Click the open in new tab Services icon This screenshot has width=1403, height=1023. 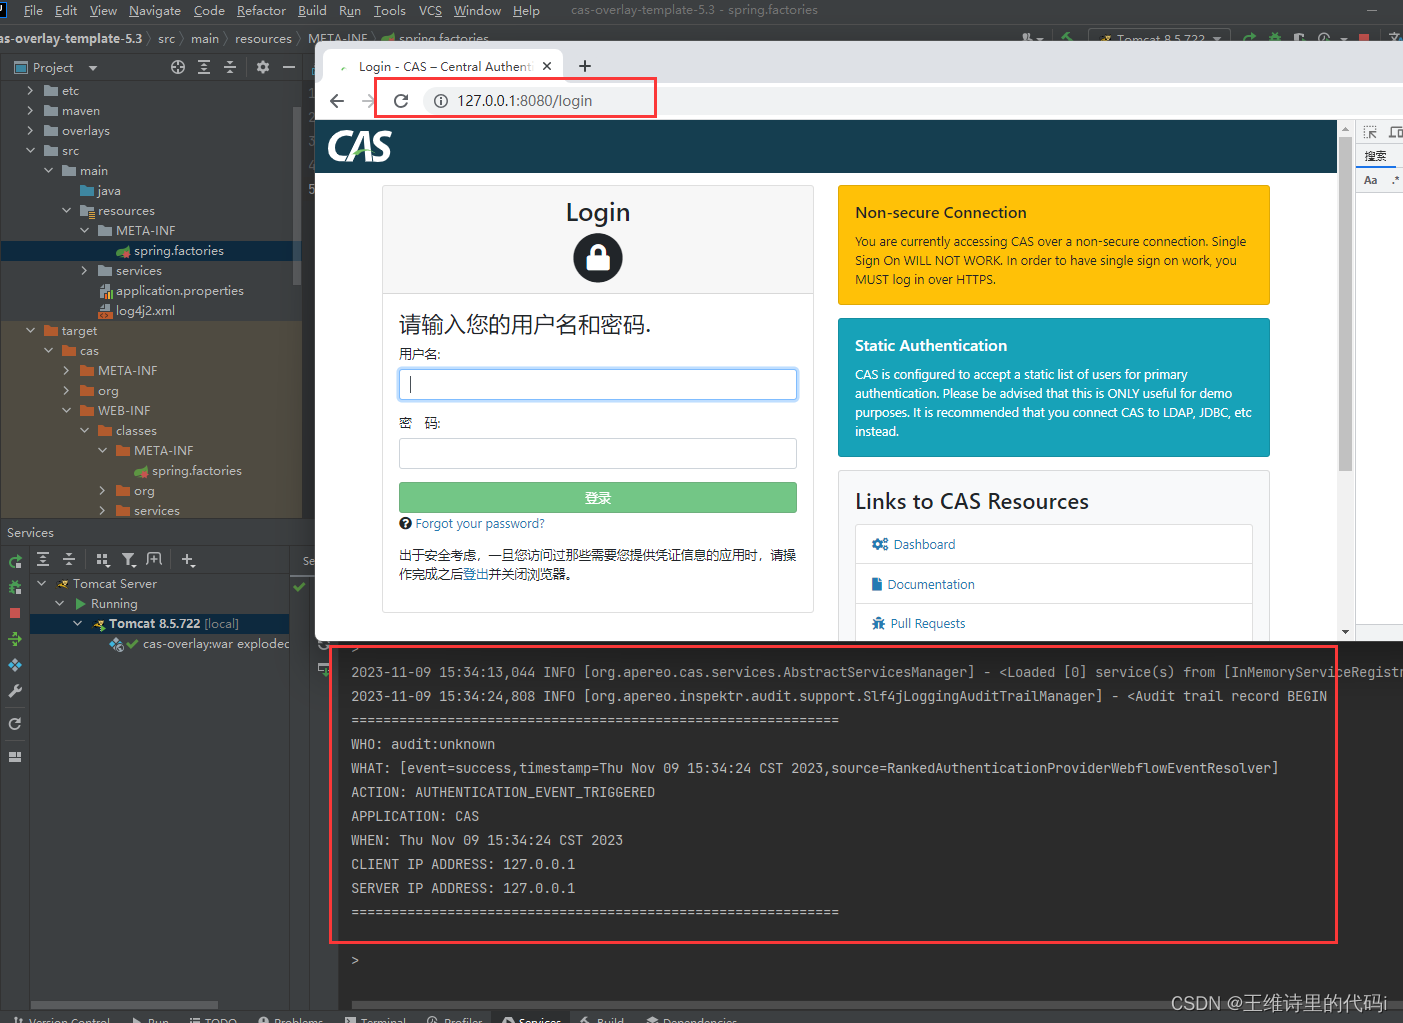click(x=154, y=560)
